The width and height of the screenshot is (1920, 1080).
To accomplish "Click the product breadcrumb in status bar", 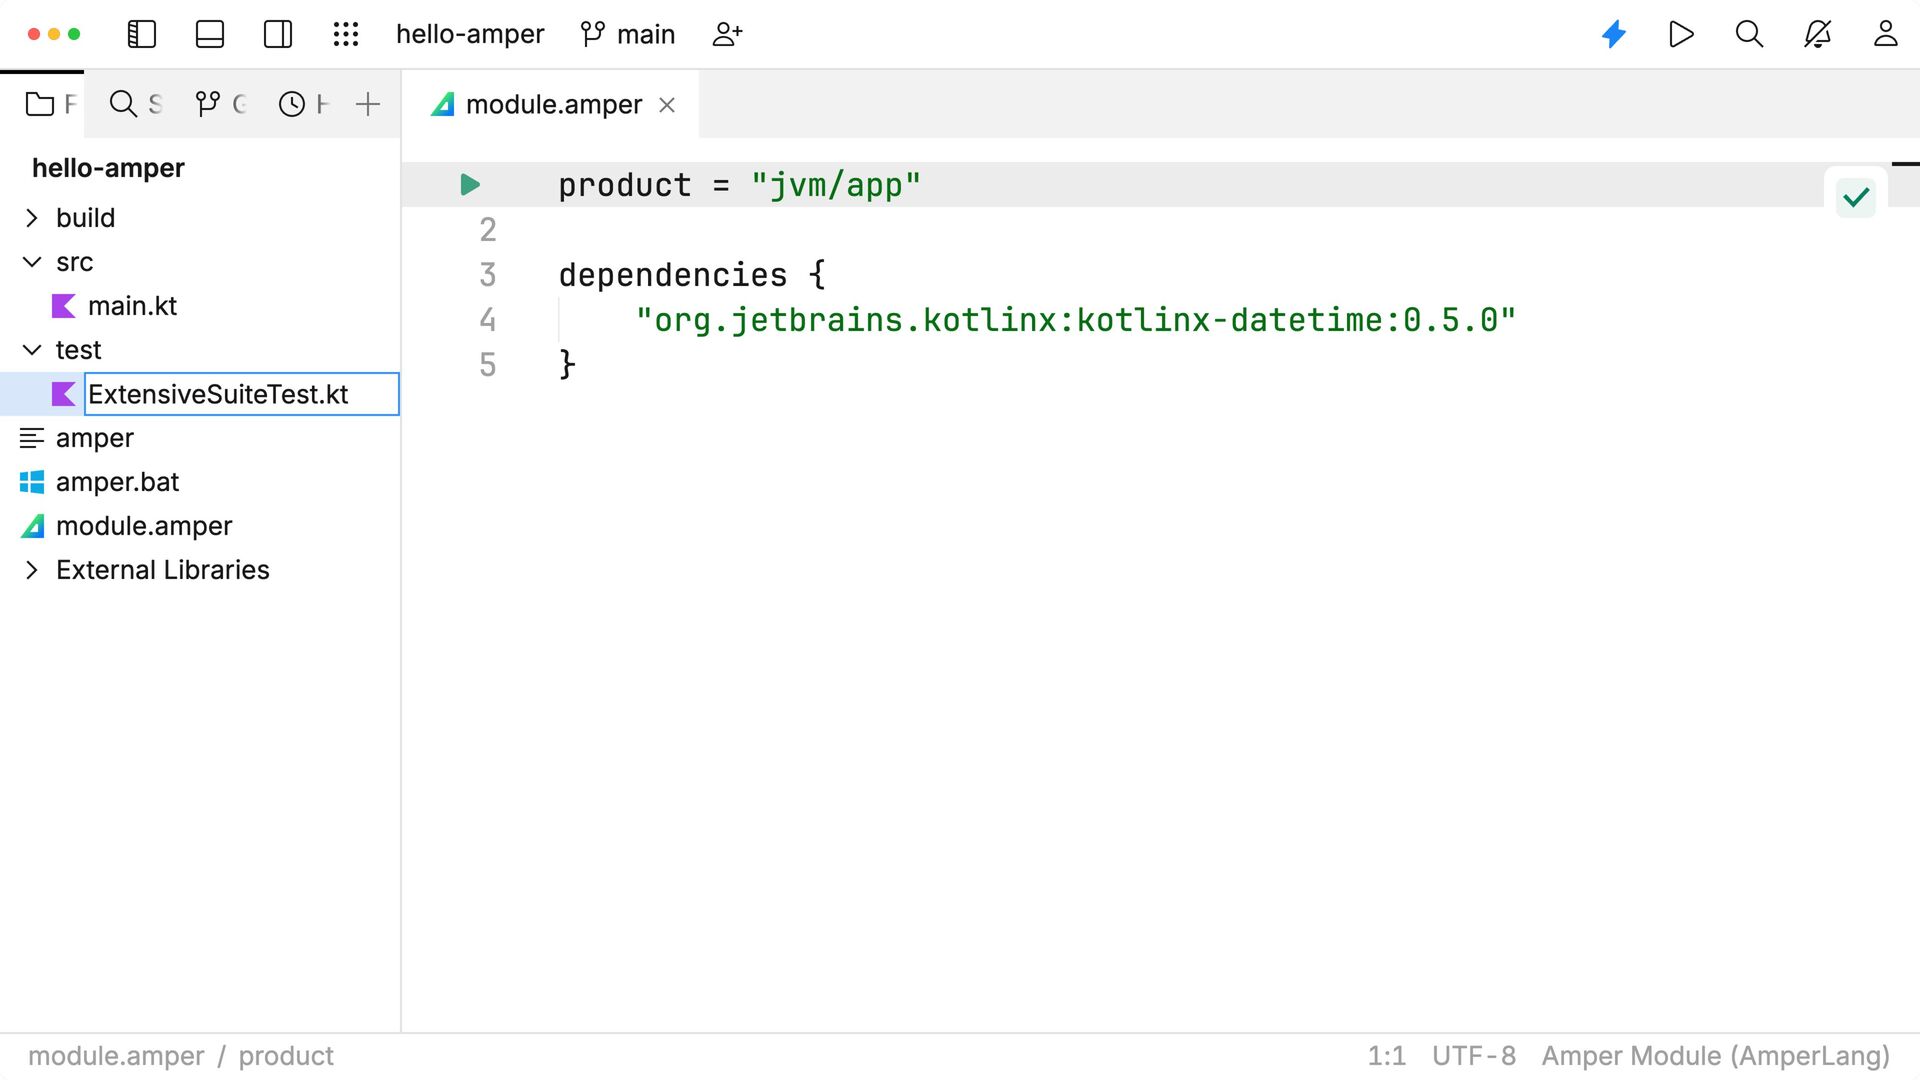I will pos(286,1056).
